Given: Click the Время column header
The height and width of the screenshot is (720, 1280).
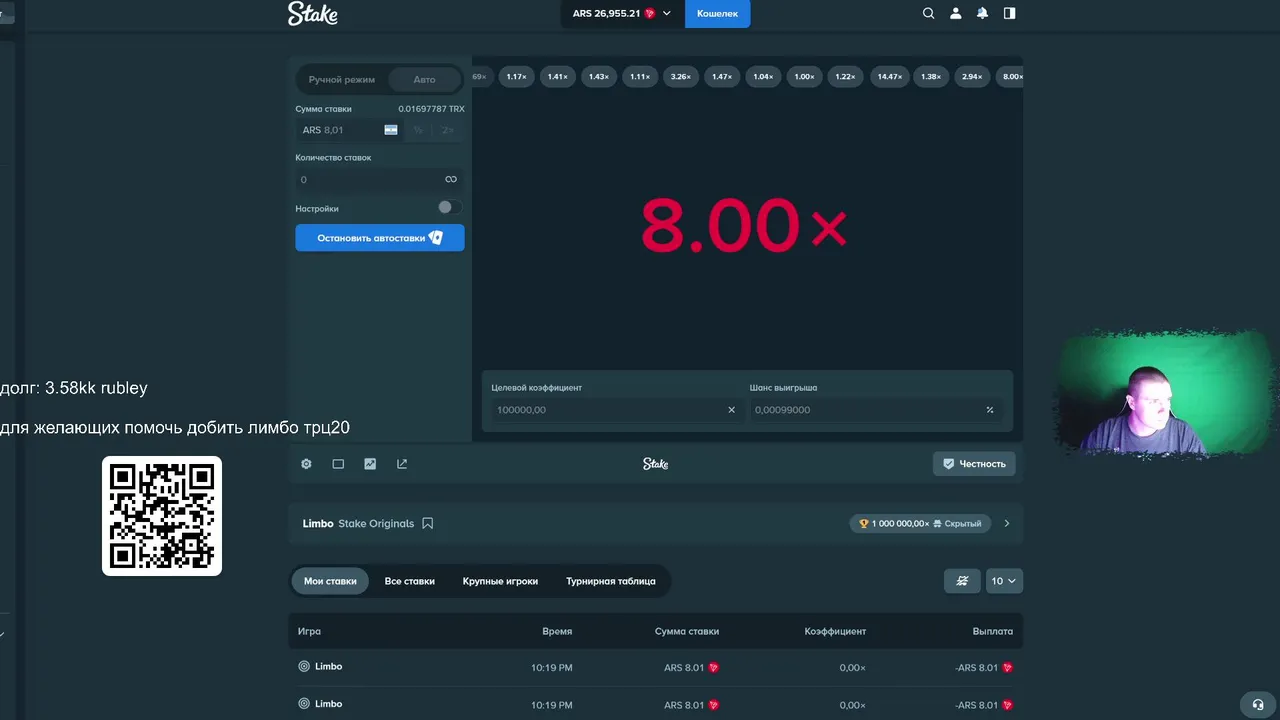Looking at the screenshot, I should [x=557, y=632].
